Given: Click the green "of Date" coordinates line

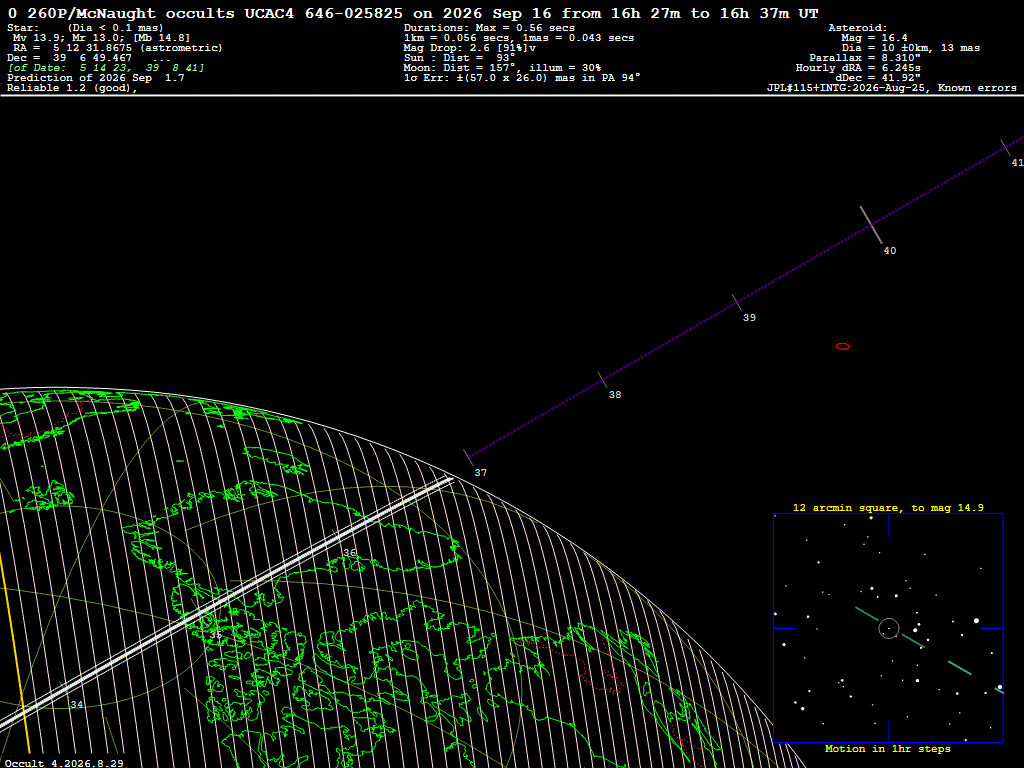Looking at the screenshot, I should [106, 68].
